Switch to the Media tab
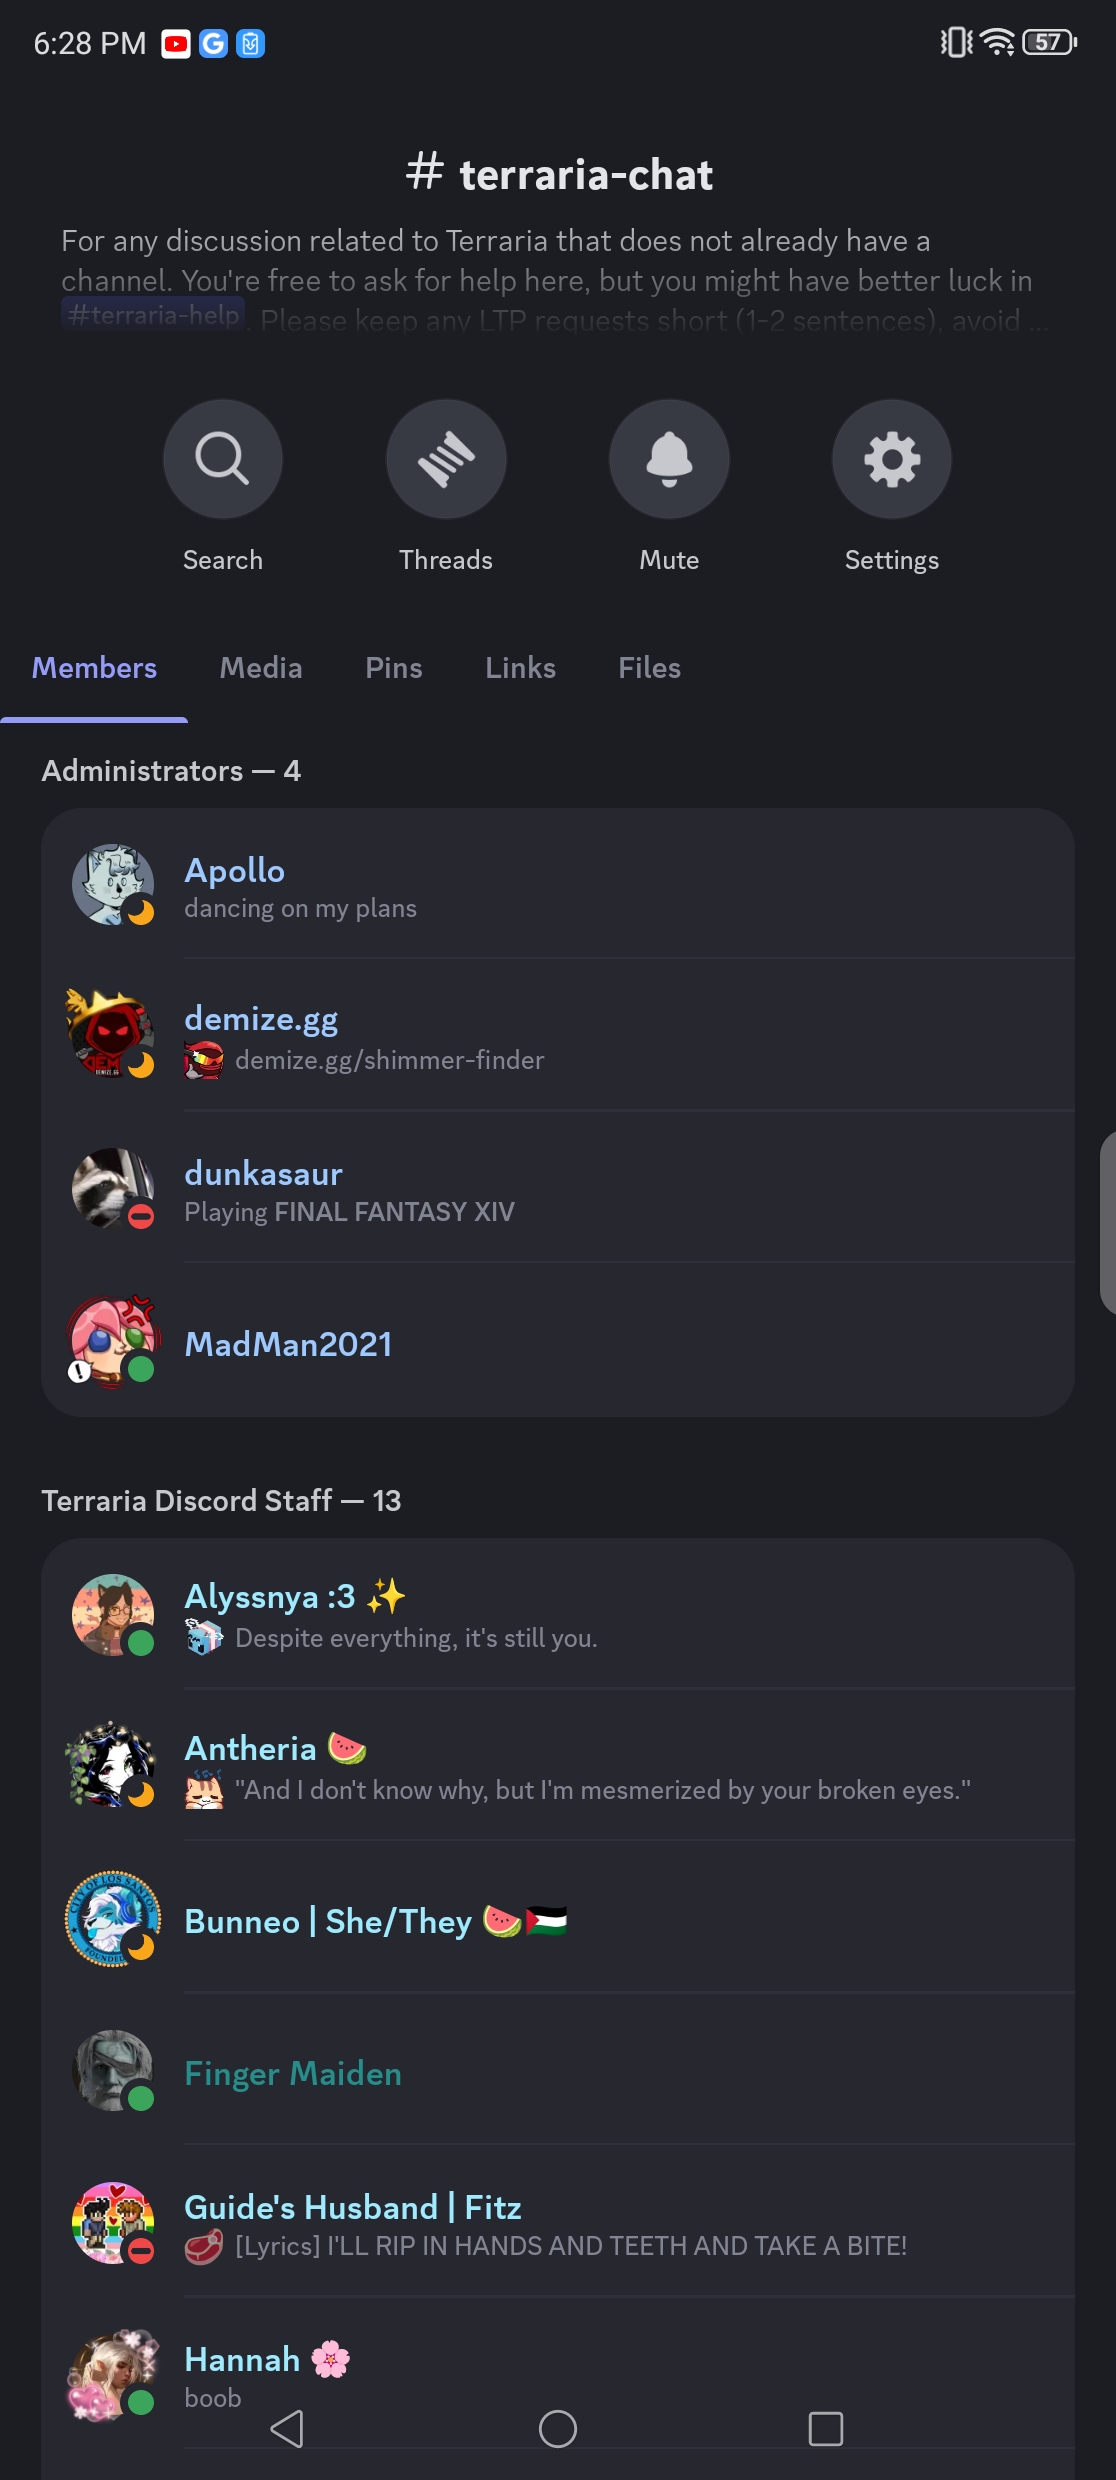This screenshot has height=2480, width=1116. 261,668
